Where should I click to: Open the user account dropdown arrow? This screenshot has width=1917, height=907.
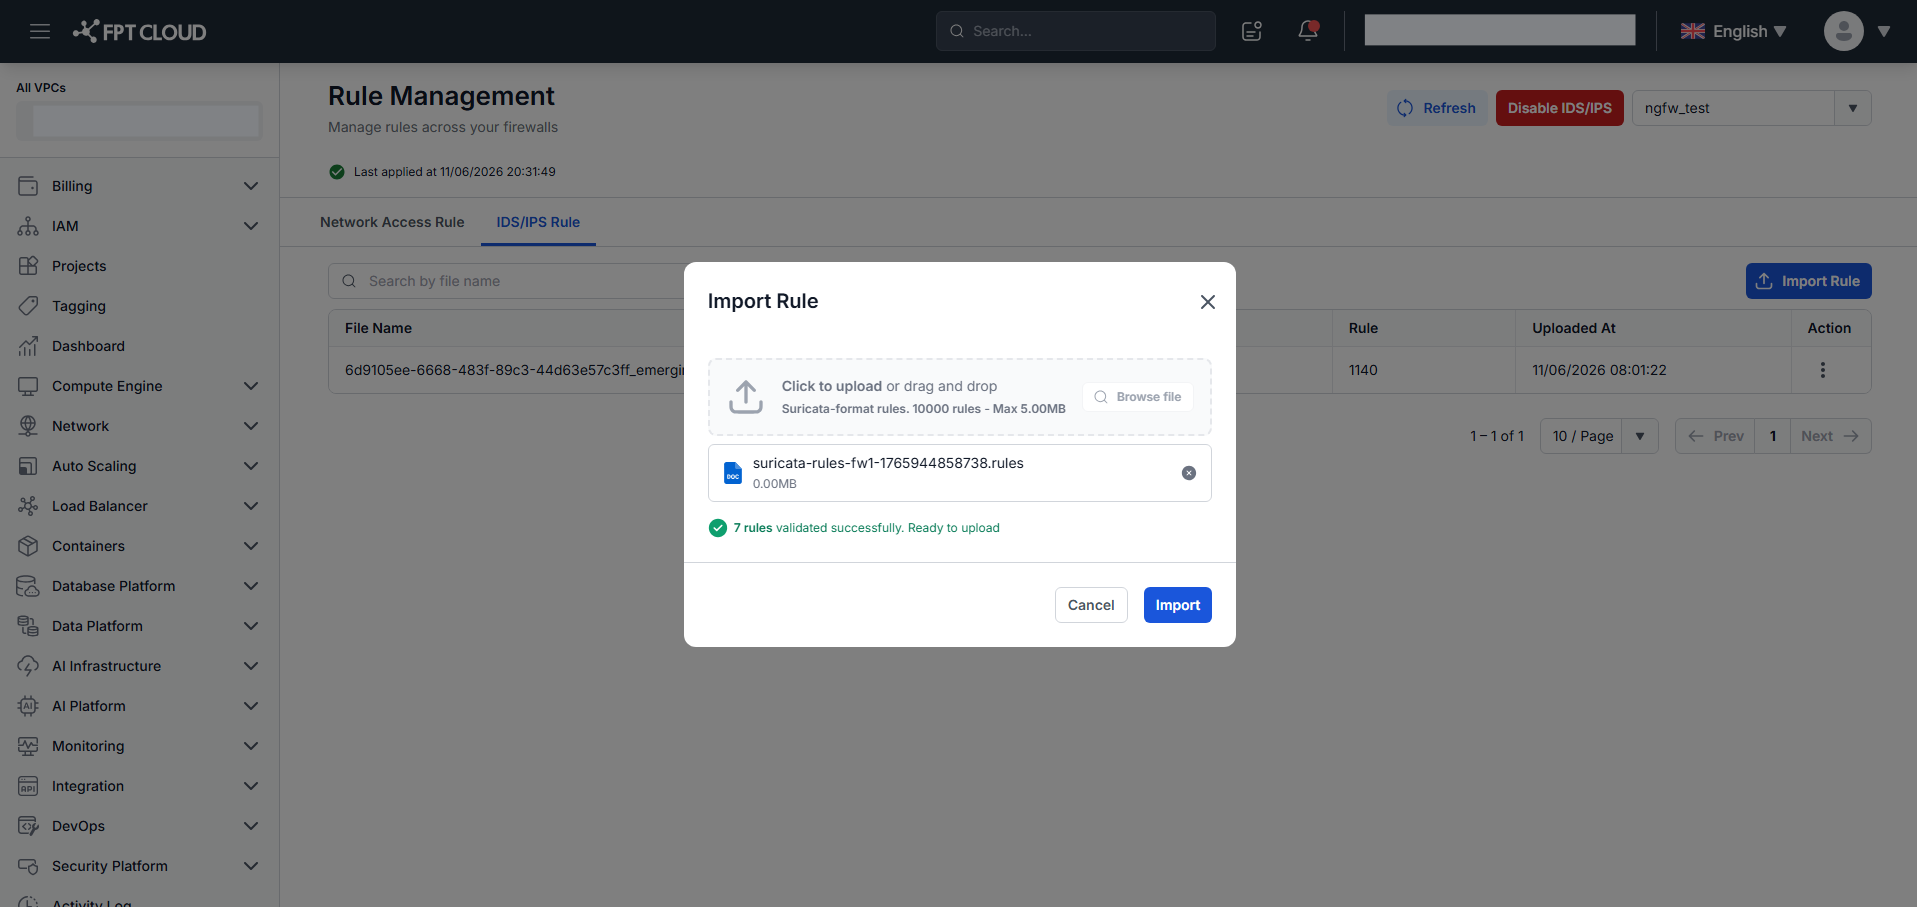(1884, 31)
